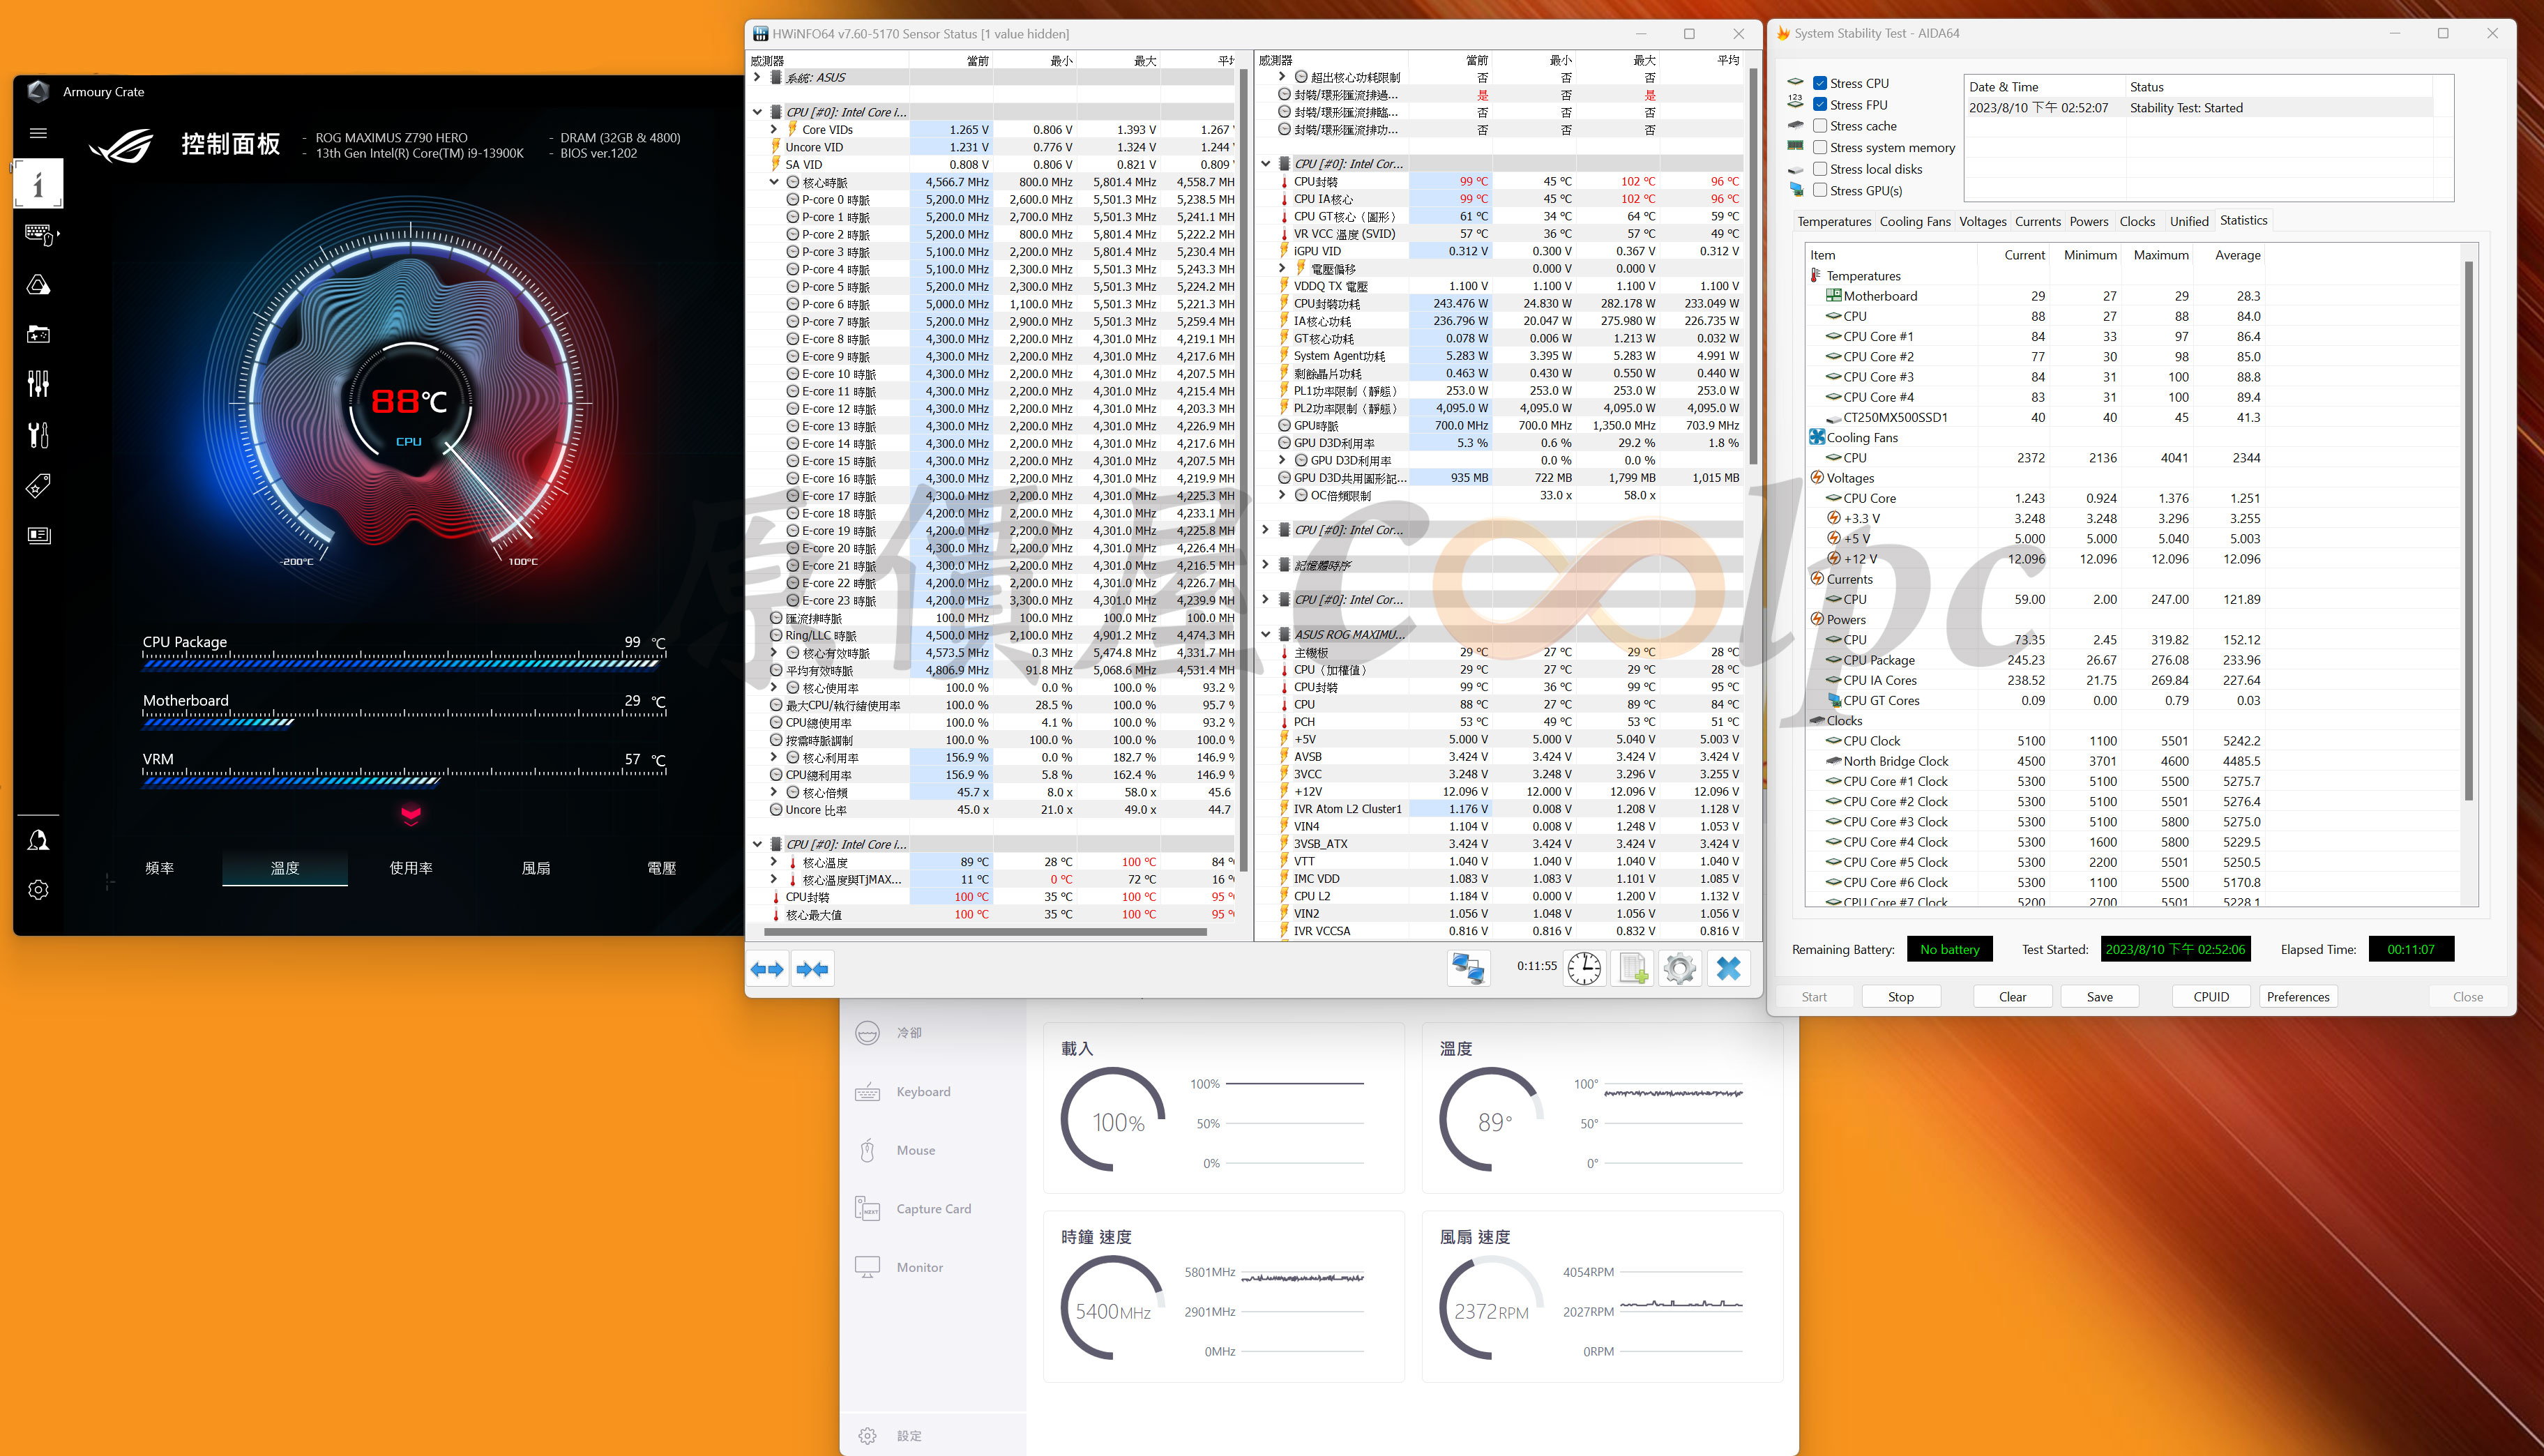Open Preferences in AIDA64

point(2298,997)
